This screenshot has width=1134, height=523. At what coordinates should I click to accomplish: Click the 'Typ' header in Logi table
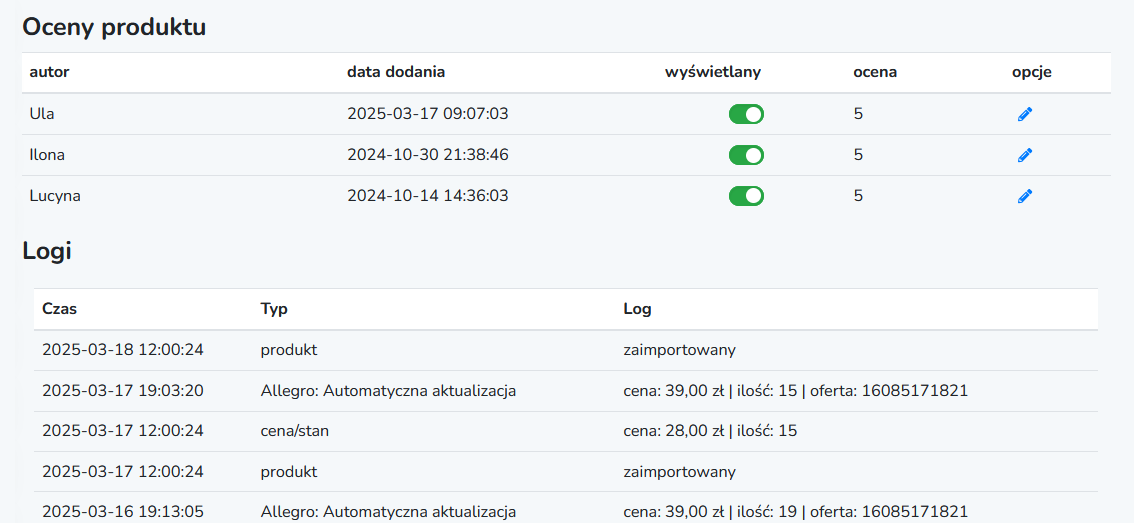point(274,309)
